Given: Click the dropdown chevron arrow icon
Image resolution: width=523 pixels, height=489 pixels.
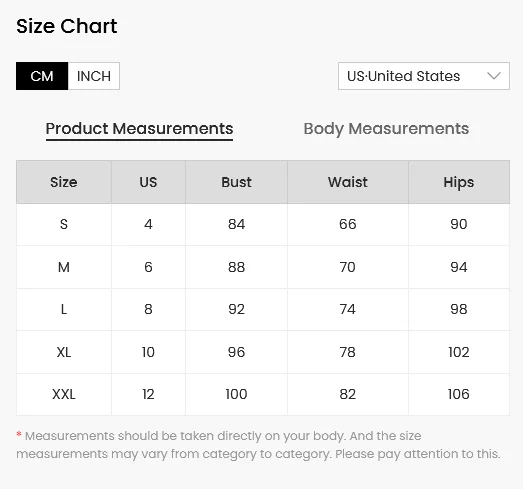Looking at the screenshot, I should tap(494, 76).
